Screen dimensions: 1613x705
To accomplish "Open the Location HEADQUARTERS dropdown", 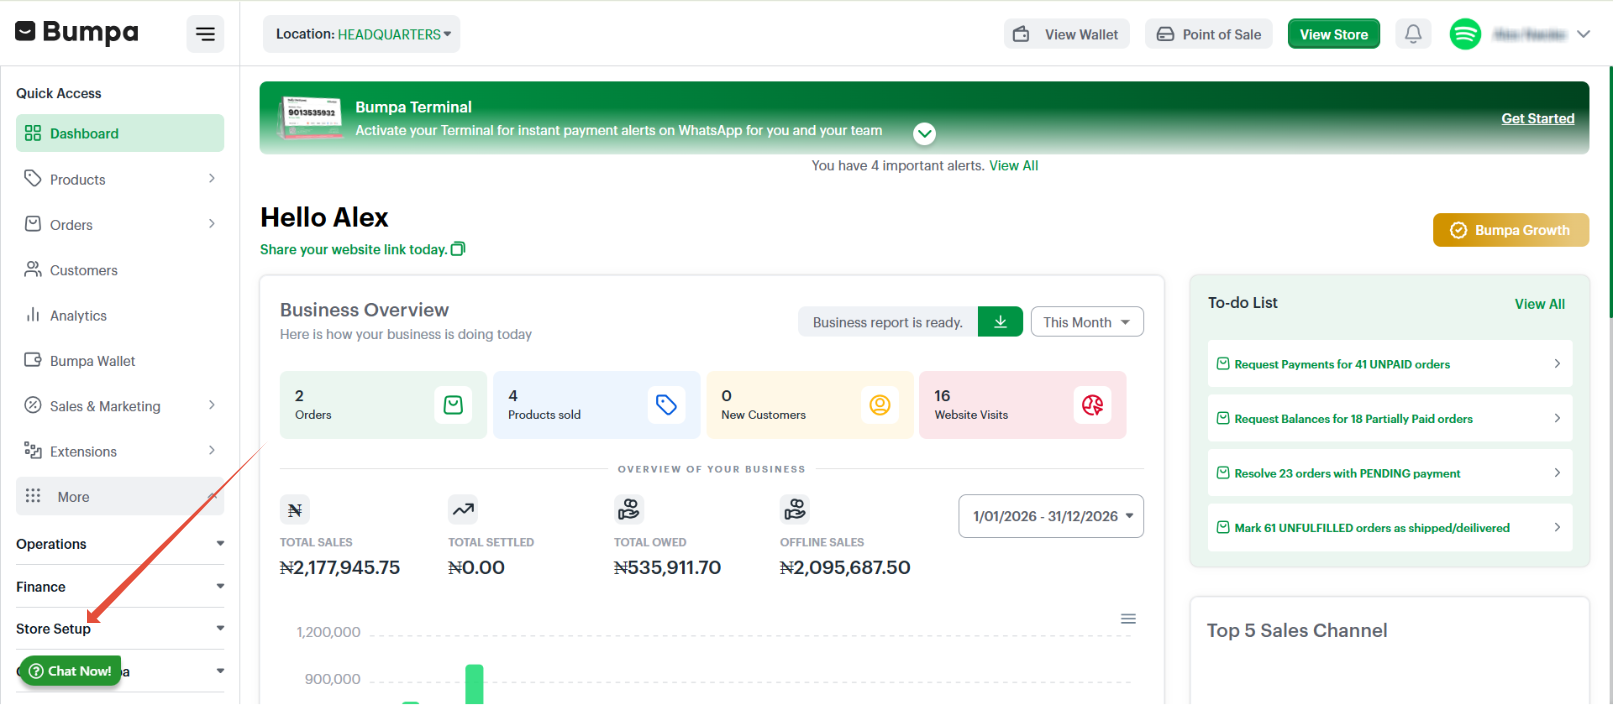I will tap(362, 34).
